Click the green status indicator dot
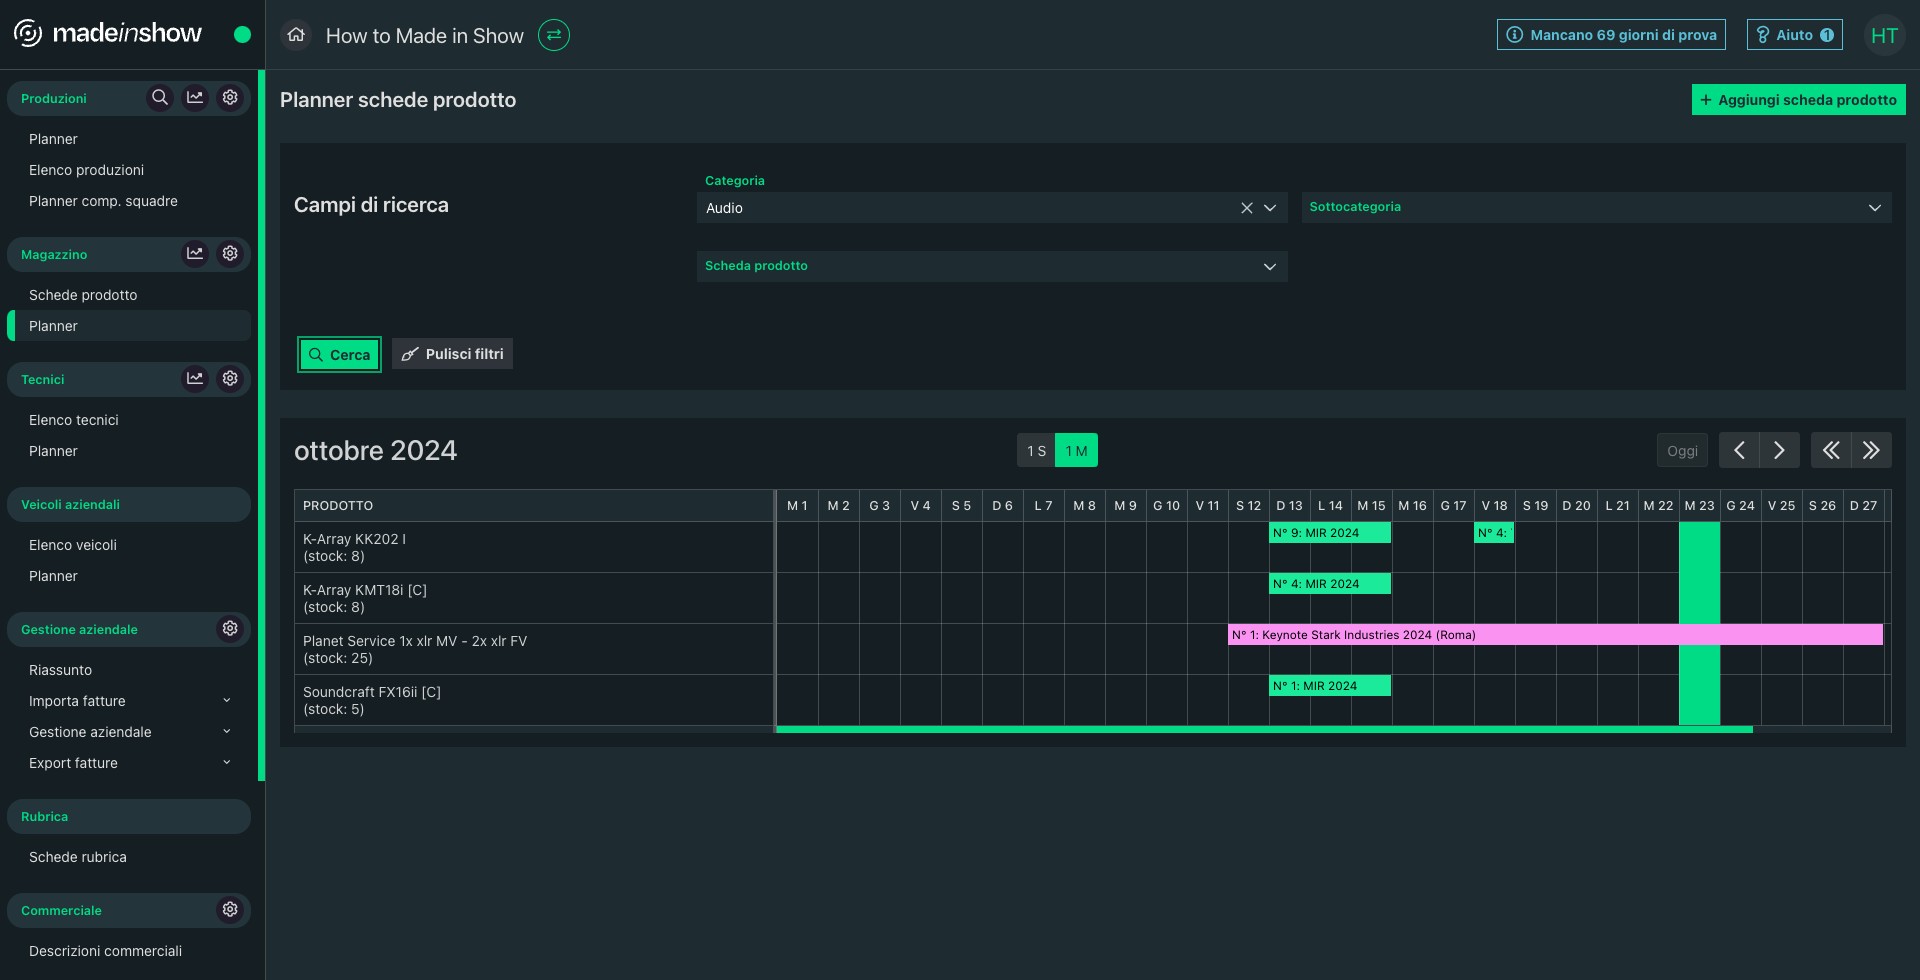This screenshot has height=980, width=1920. (x=242, y=35)
